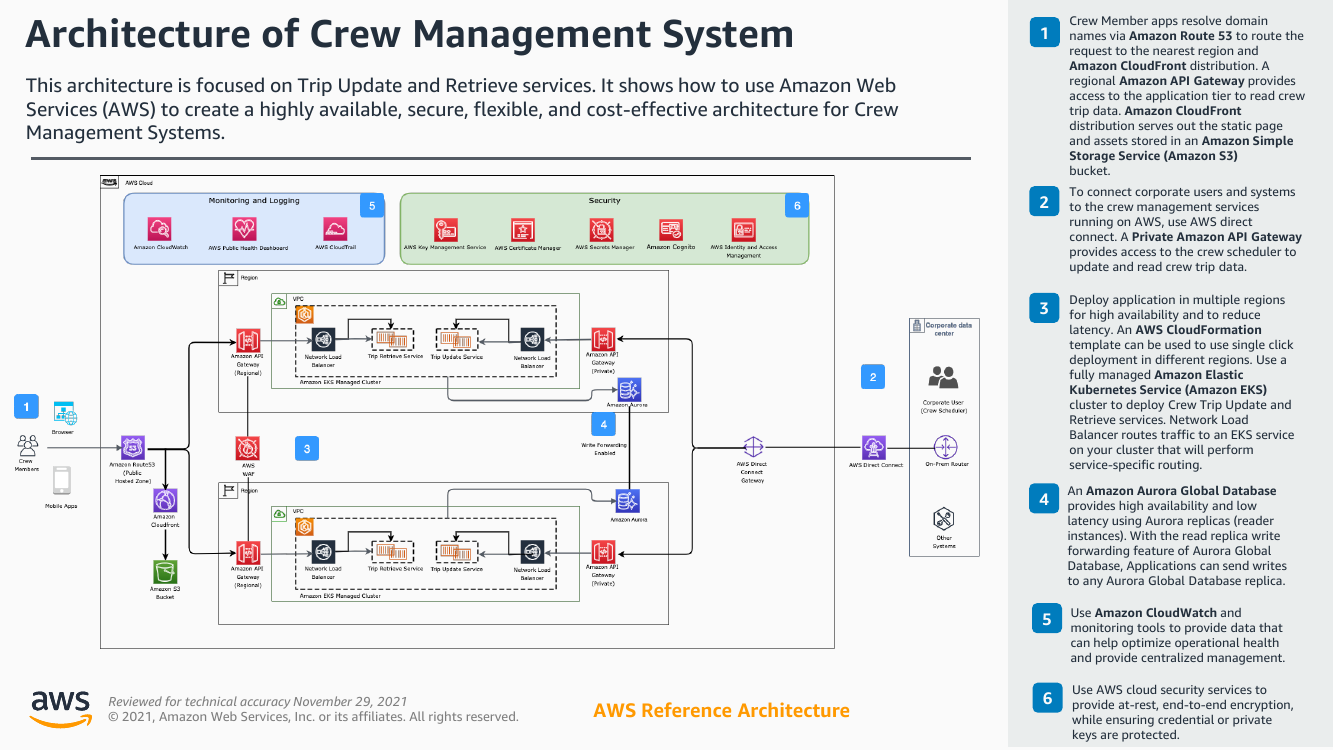
Task: Click bold 'Amazon Aurora Global Database' in sidebar
Action: [1181, 491]
